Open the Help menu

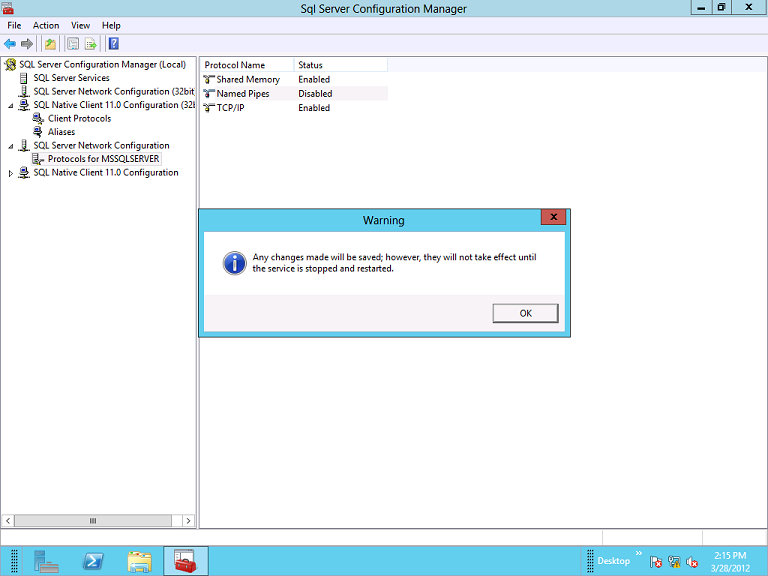point(111,25)
